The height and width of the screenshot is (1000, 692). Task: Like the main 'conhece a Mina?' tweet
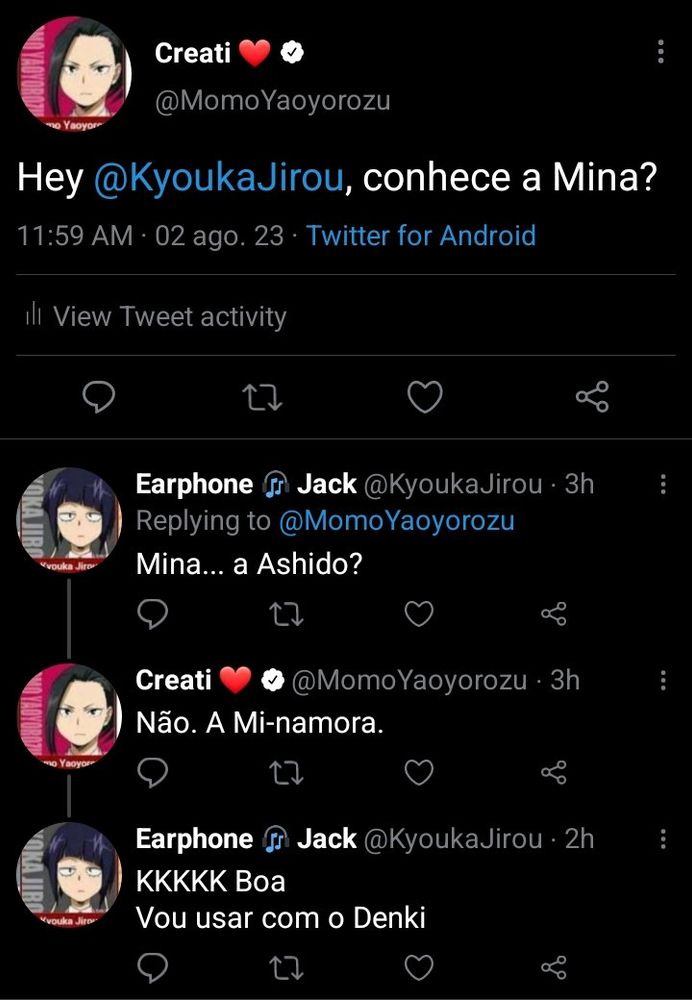pyautogui.click(x=426, y=398)
